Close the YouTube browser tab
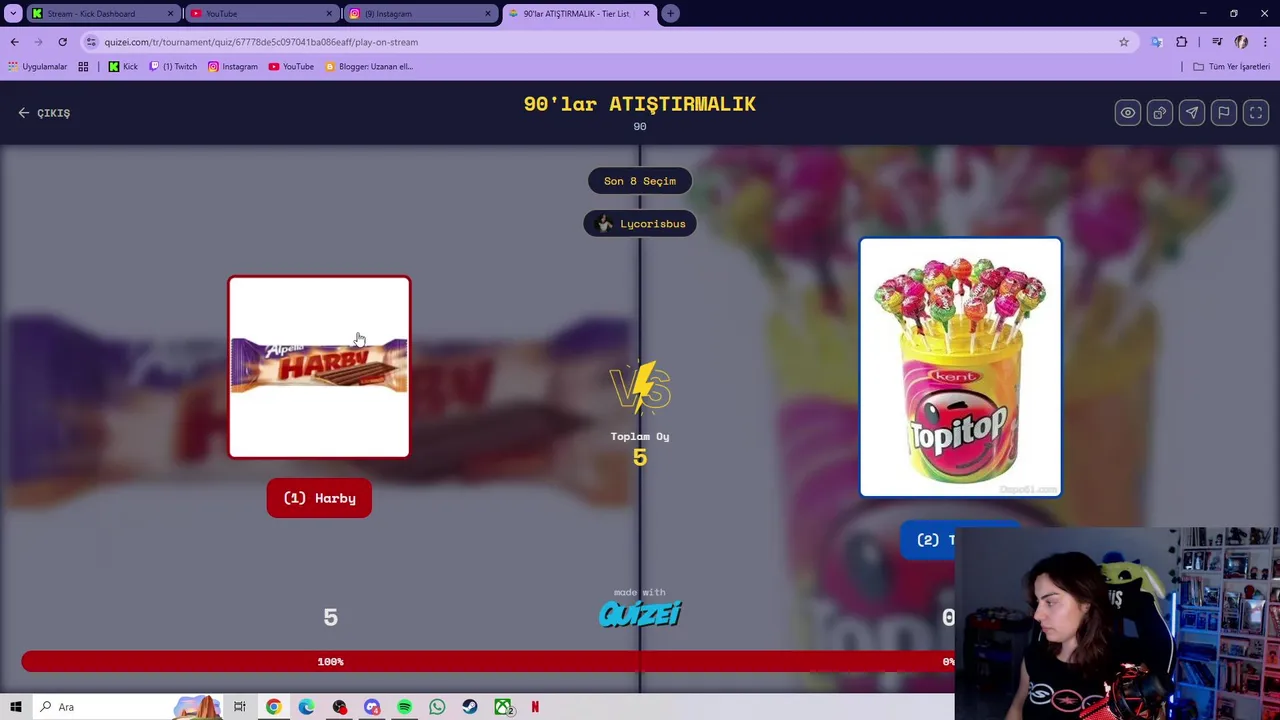The width and height of the screenshot is (1280, 720). 329,14
